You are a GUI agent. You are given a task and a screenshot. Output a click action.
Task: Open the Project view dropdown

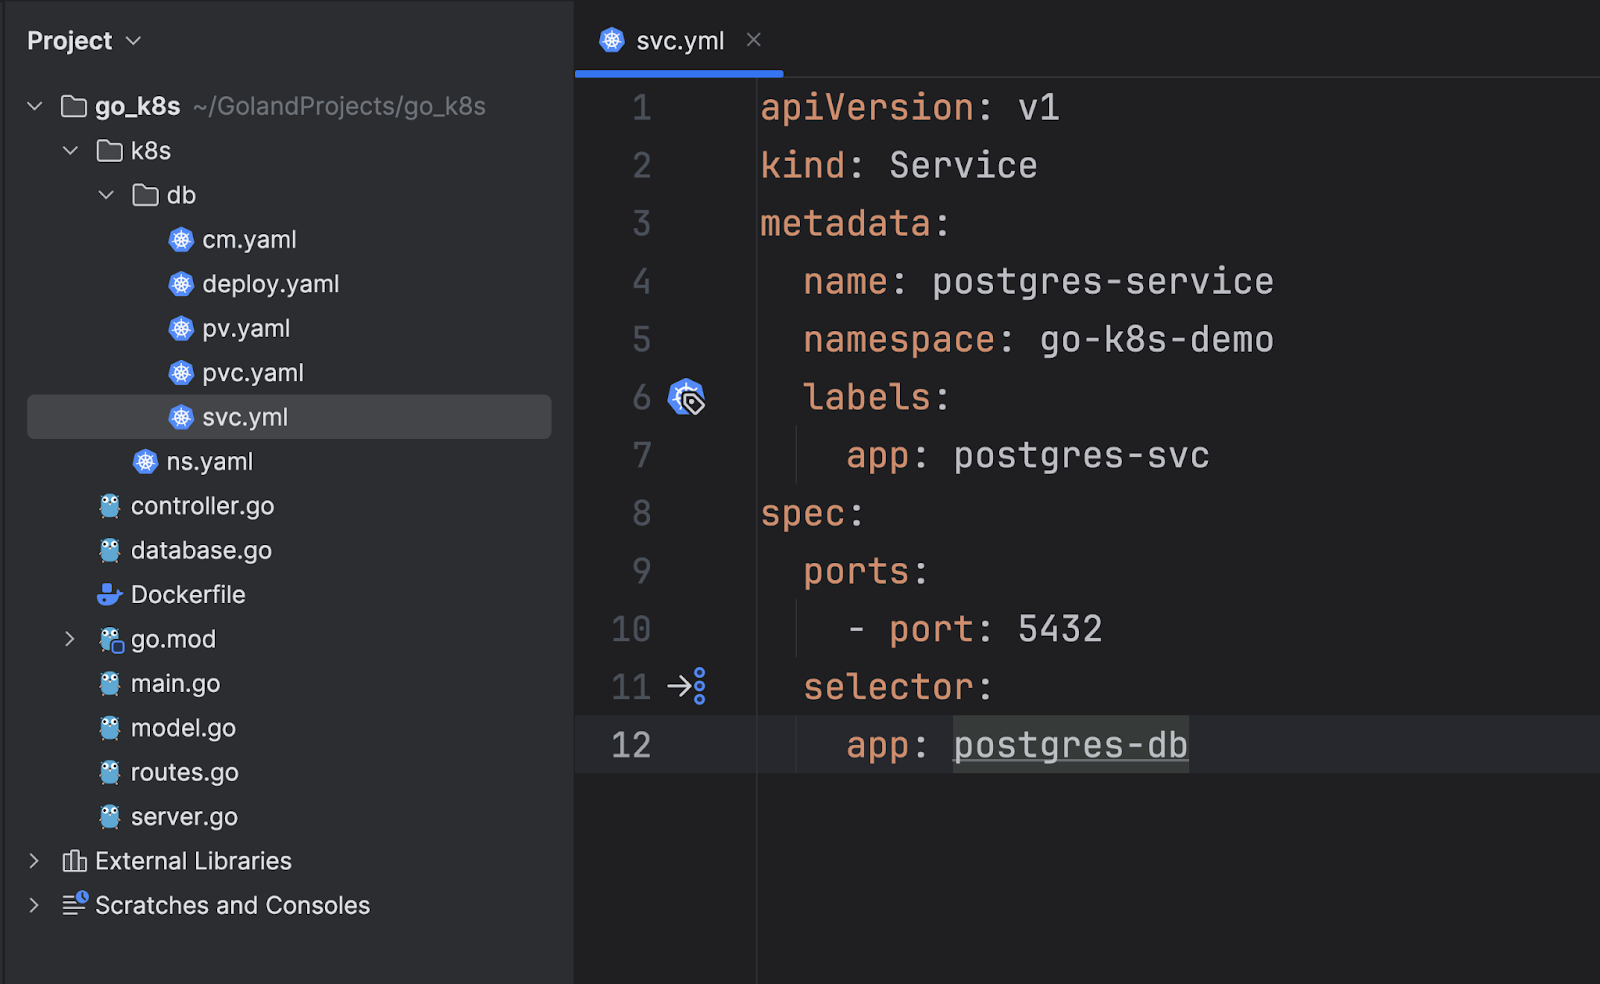pyautogui.click(x=84, y=41)
